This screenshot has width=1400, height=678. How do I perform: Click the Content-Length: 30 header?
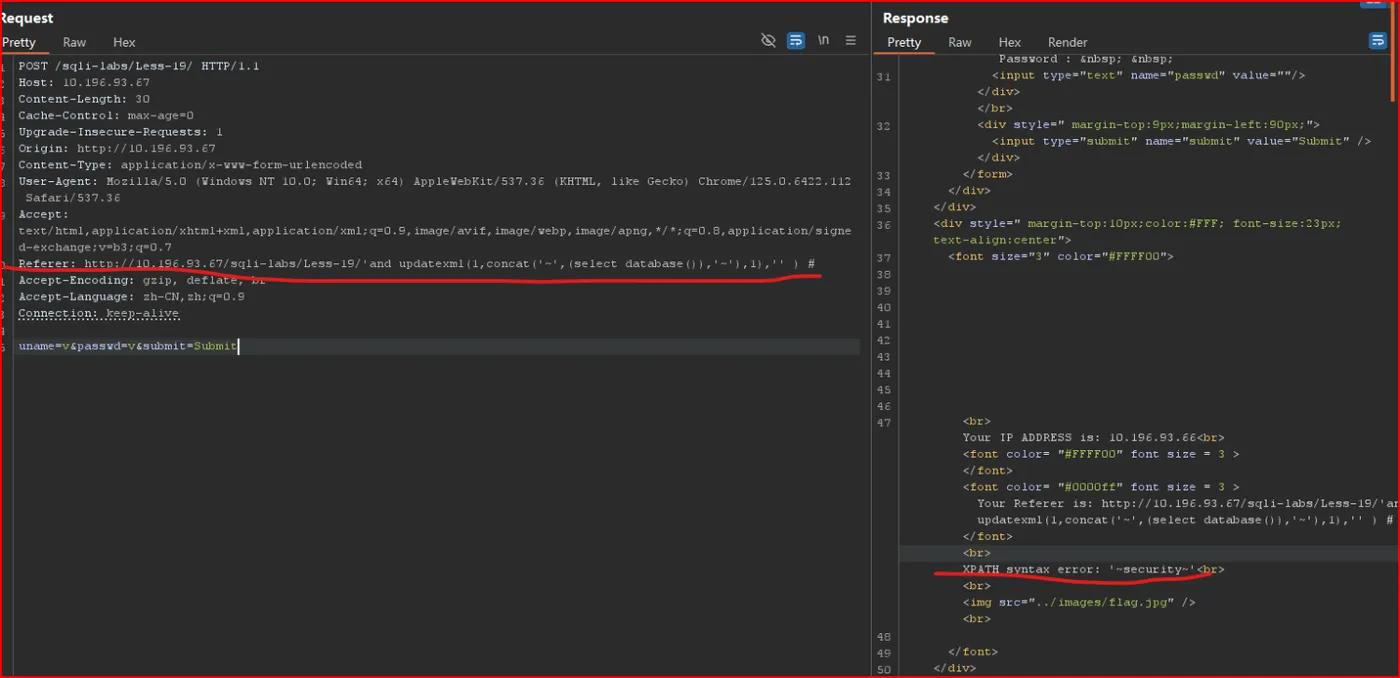[x=84, y=99]
